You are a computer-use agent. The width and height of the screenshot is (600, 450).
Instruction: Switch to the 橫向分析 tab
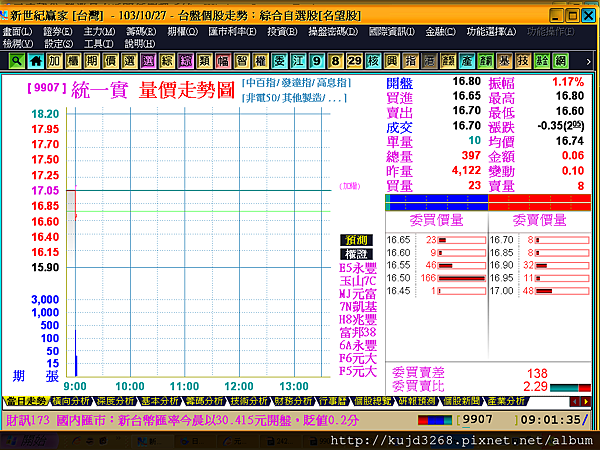(x=71, y=401)
